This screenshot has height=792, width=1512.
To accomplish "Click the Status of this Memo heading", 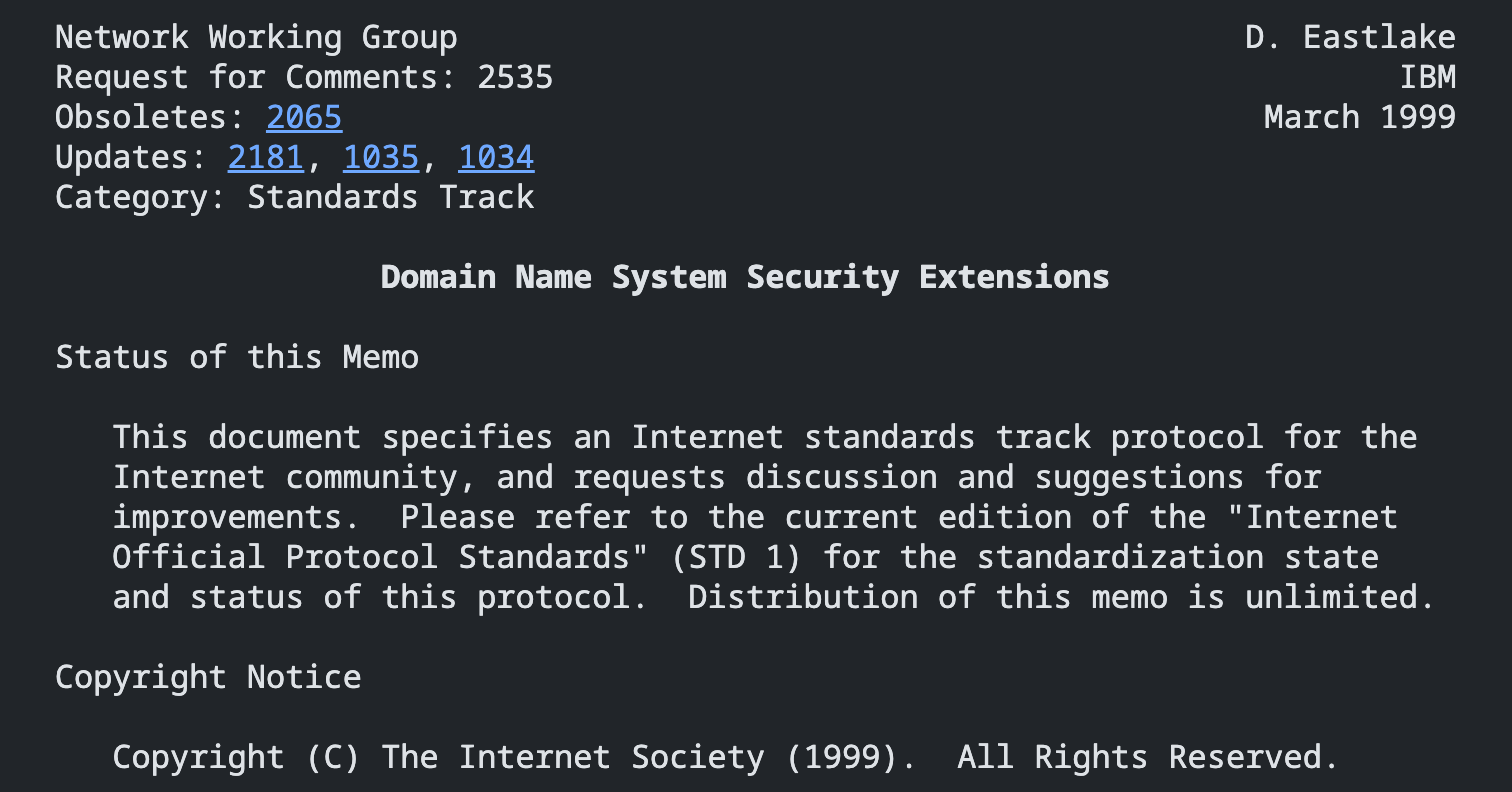I will point(237,357).
